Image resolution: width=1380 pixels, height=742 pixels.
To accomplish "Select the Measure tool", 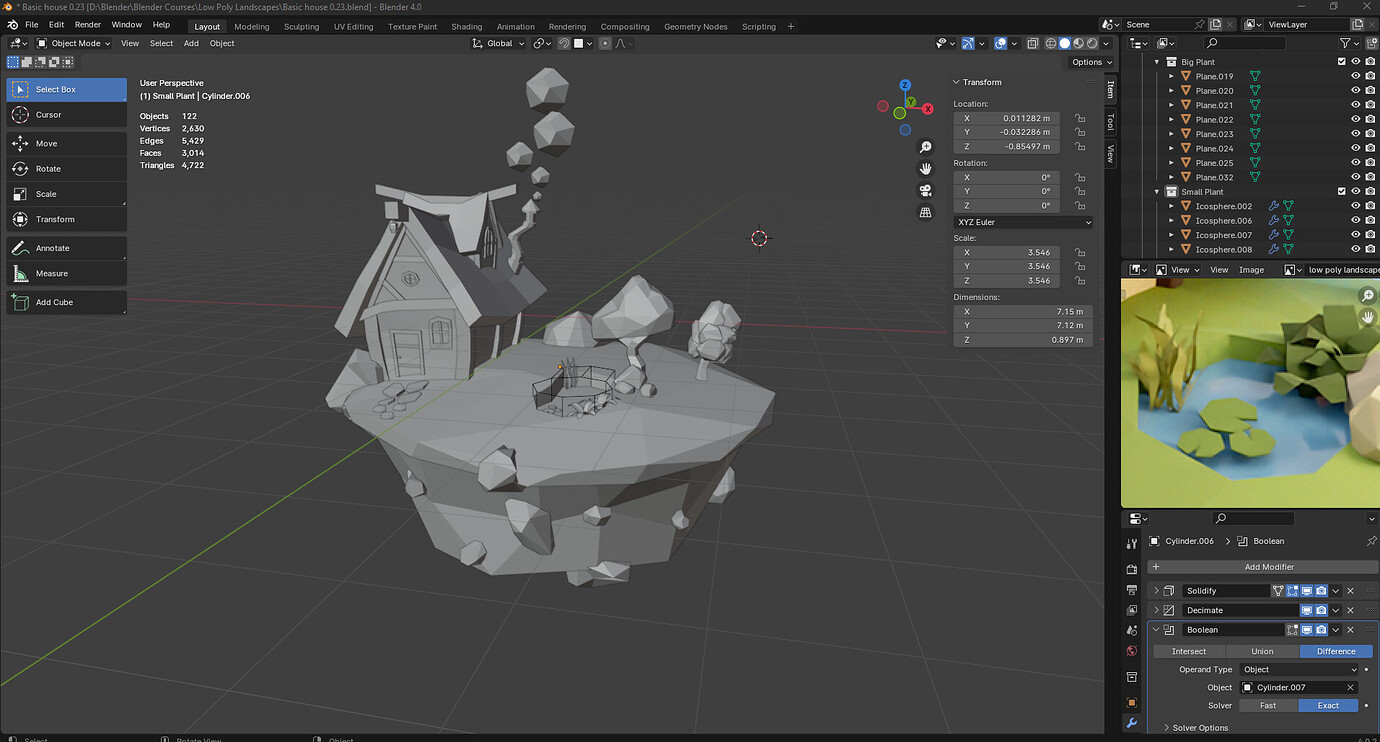I will (x=67, y=273).
